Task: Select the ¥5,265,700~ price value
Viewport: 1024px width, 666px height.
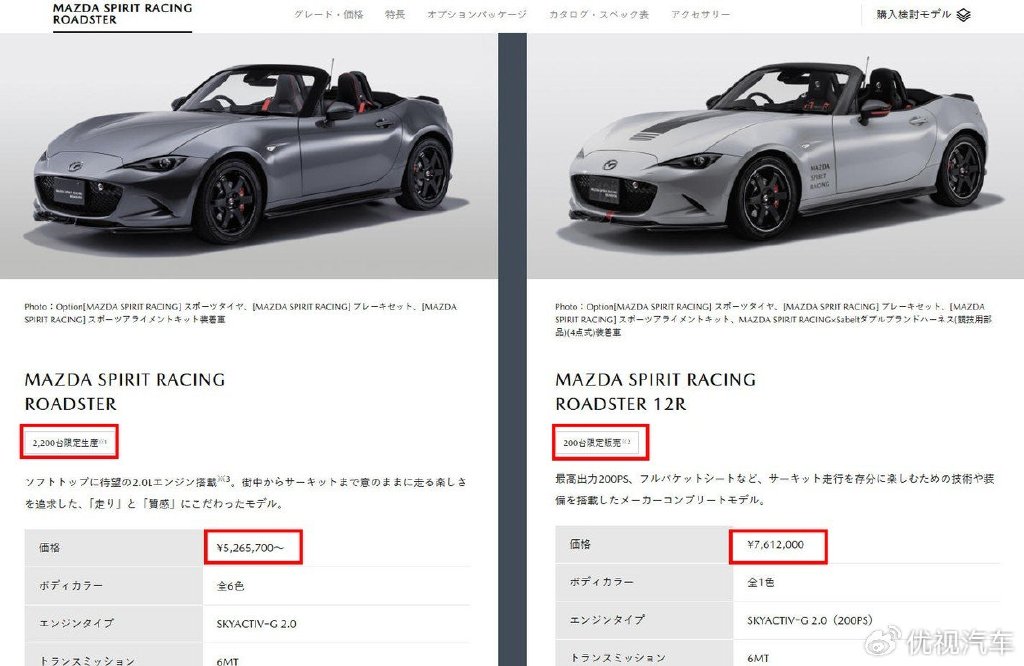Action: coord(250,548)
